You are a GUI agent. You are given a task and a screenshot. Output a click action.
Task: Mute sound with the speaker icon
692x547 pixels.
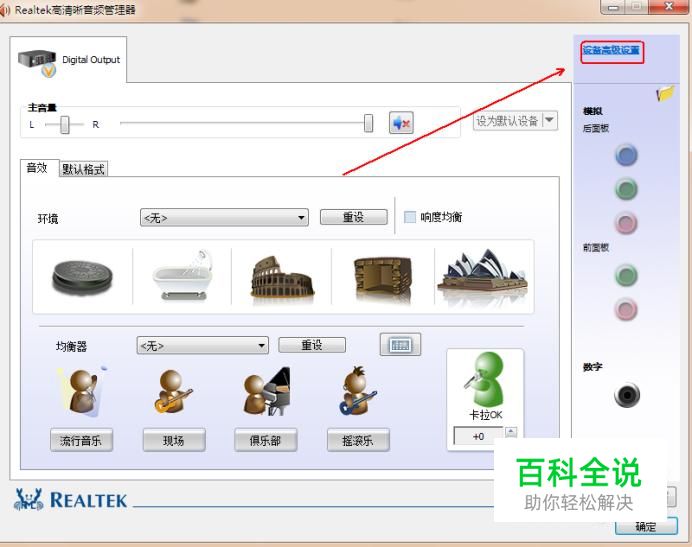pos(401,123)
